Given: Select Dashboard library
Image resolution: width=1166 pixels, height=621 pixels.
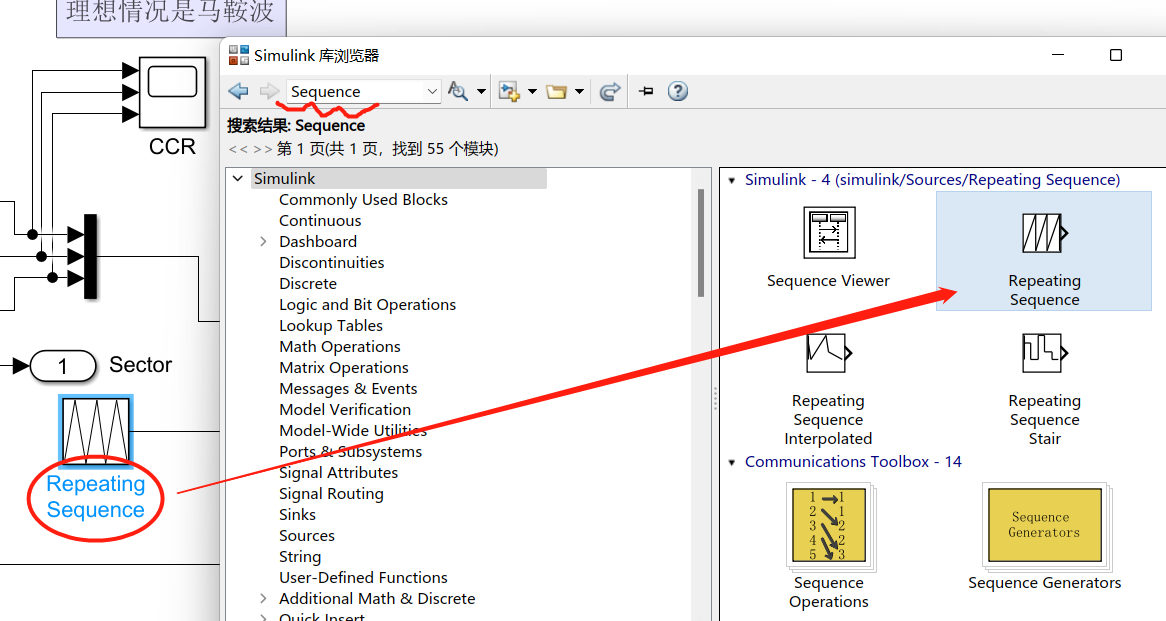Looking at the screenshot, I should click(318, 241).
